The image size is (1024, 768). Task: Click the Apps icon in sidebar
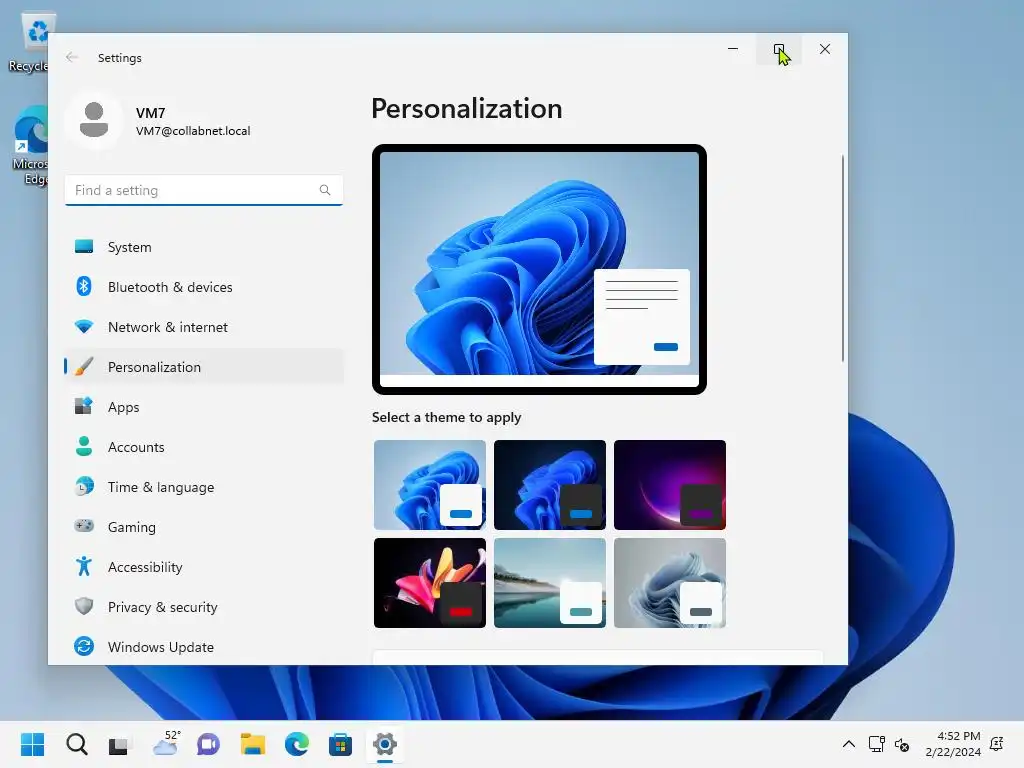click(x=84, y=406)
